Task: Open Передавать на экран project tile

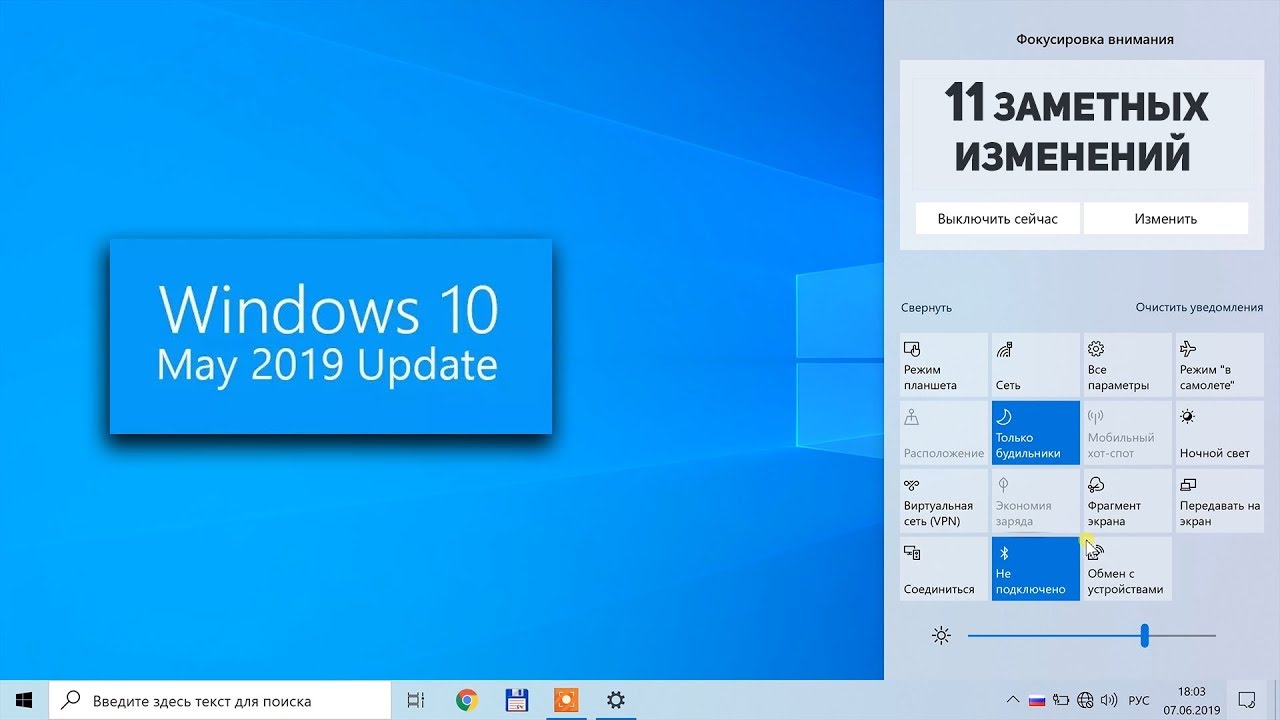Action: (1219, 501)
